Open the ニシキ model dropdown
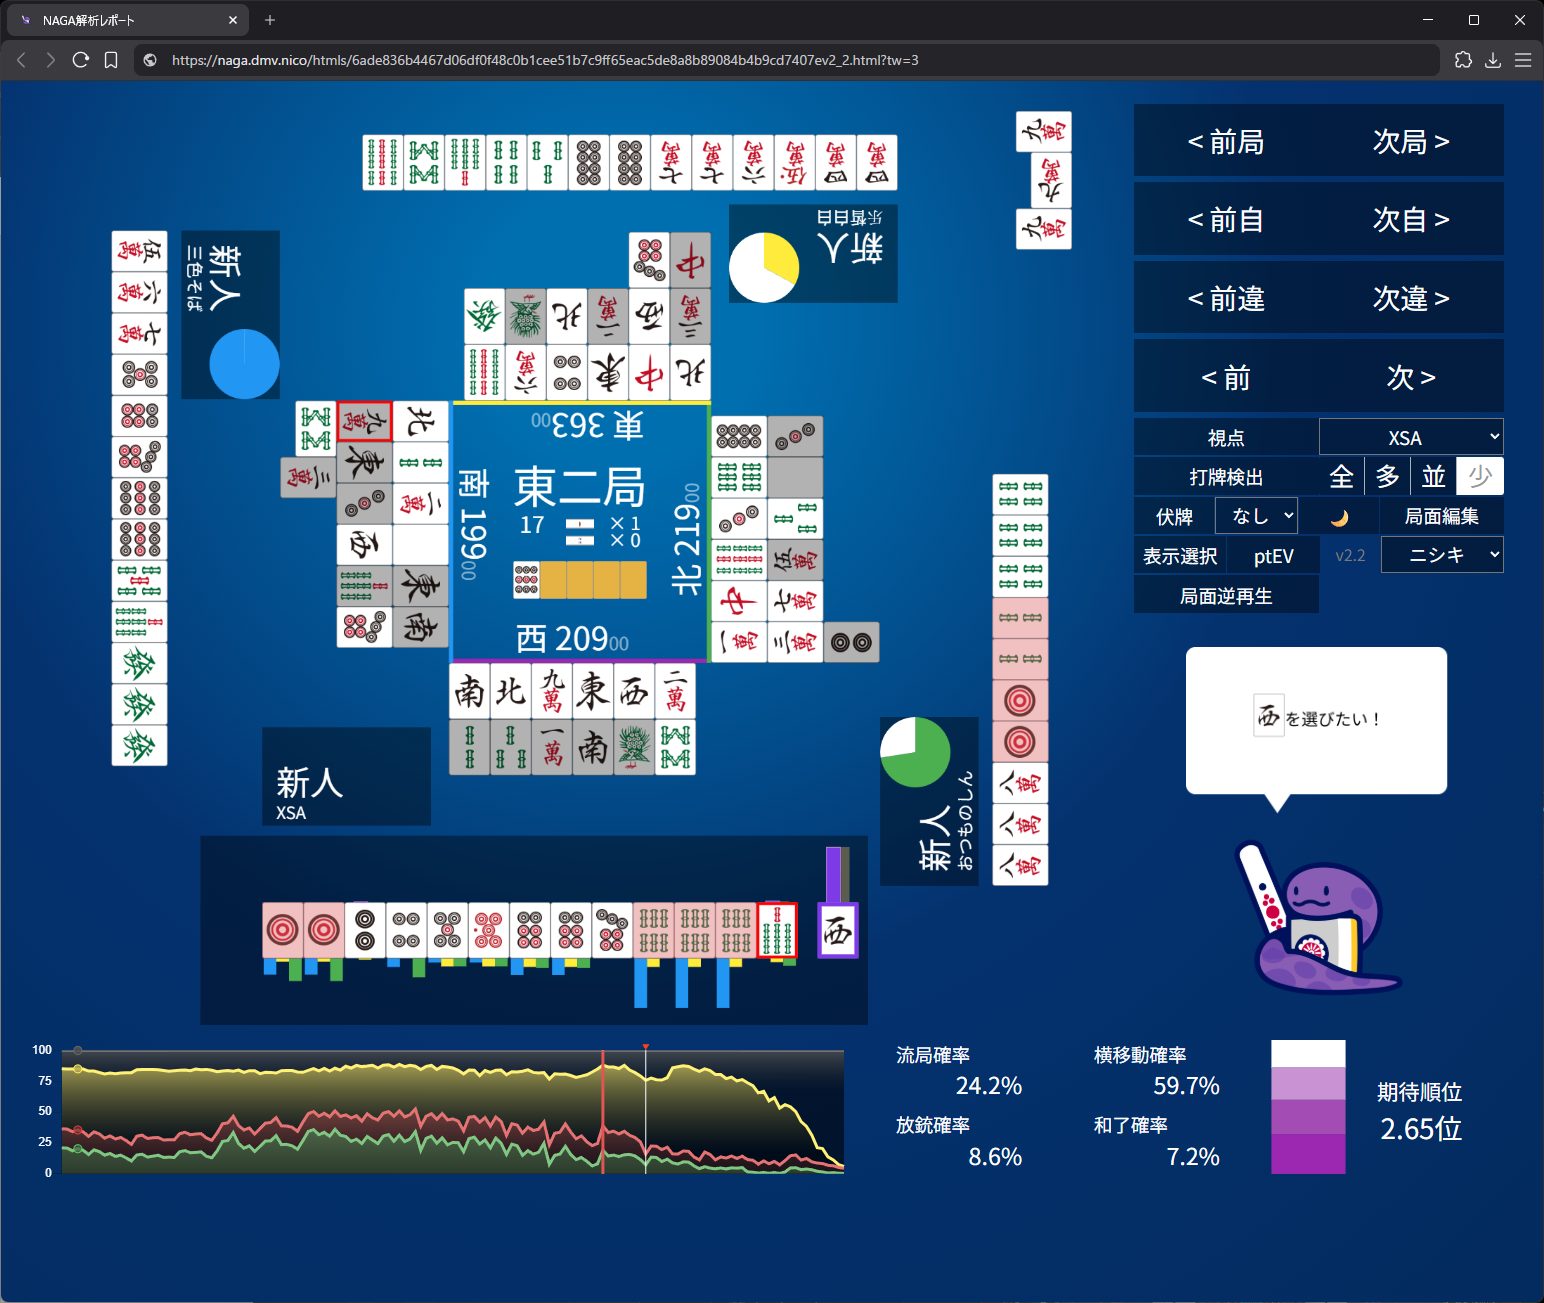The height and width of the screenshot is (1303, 1544). (x=1441, y=555)
